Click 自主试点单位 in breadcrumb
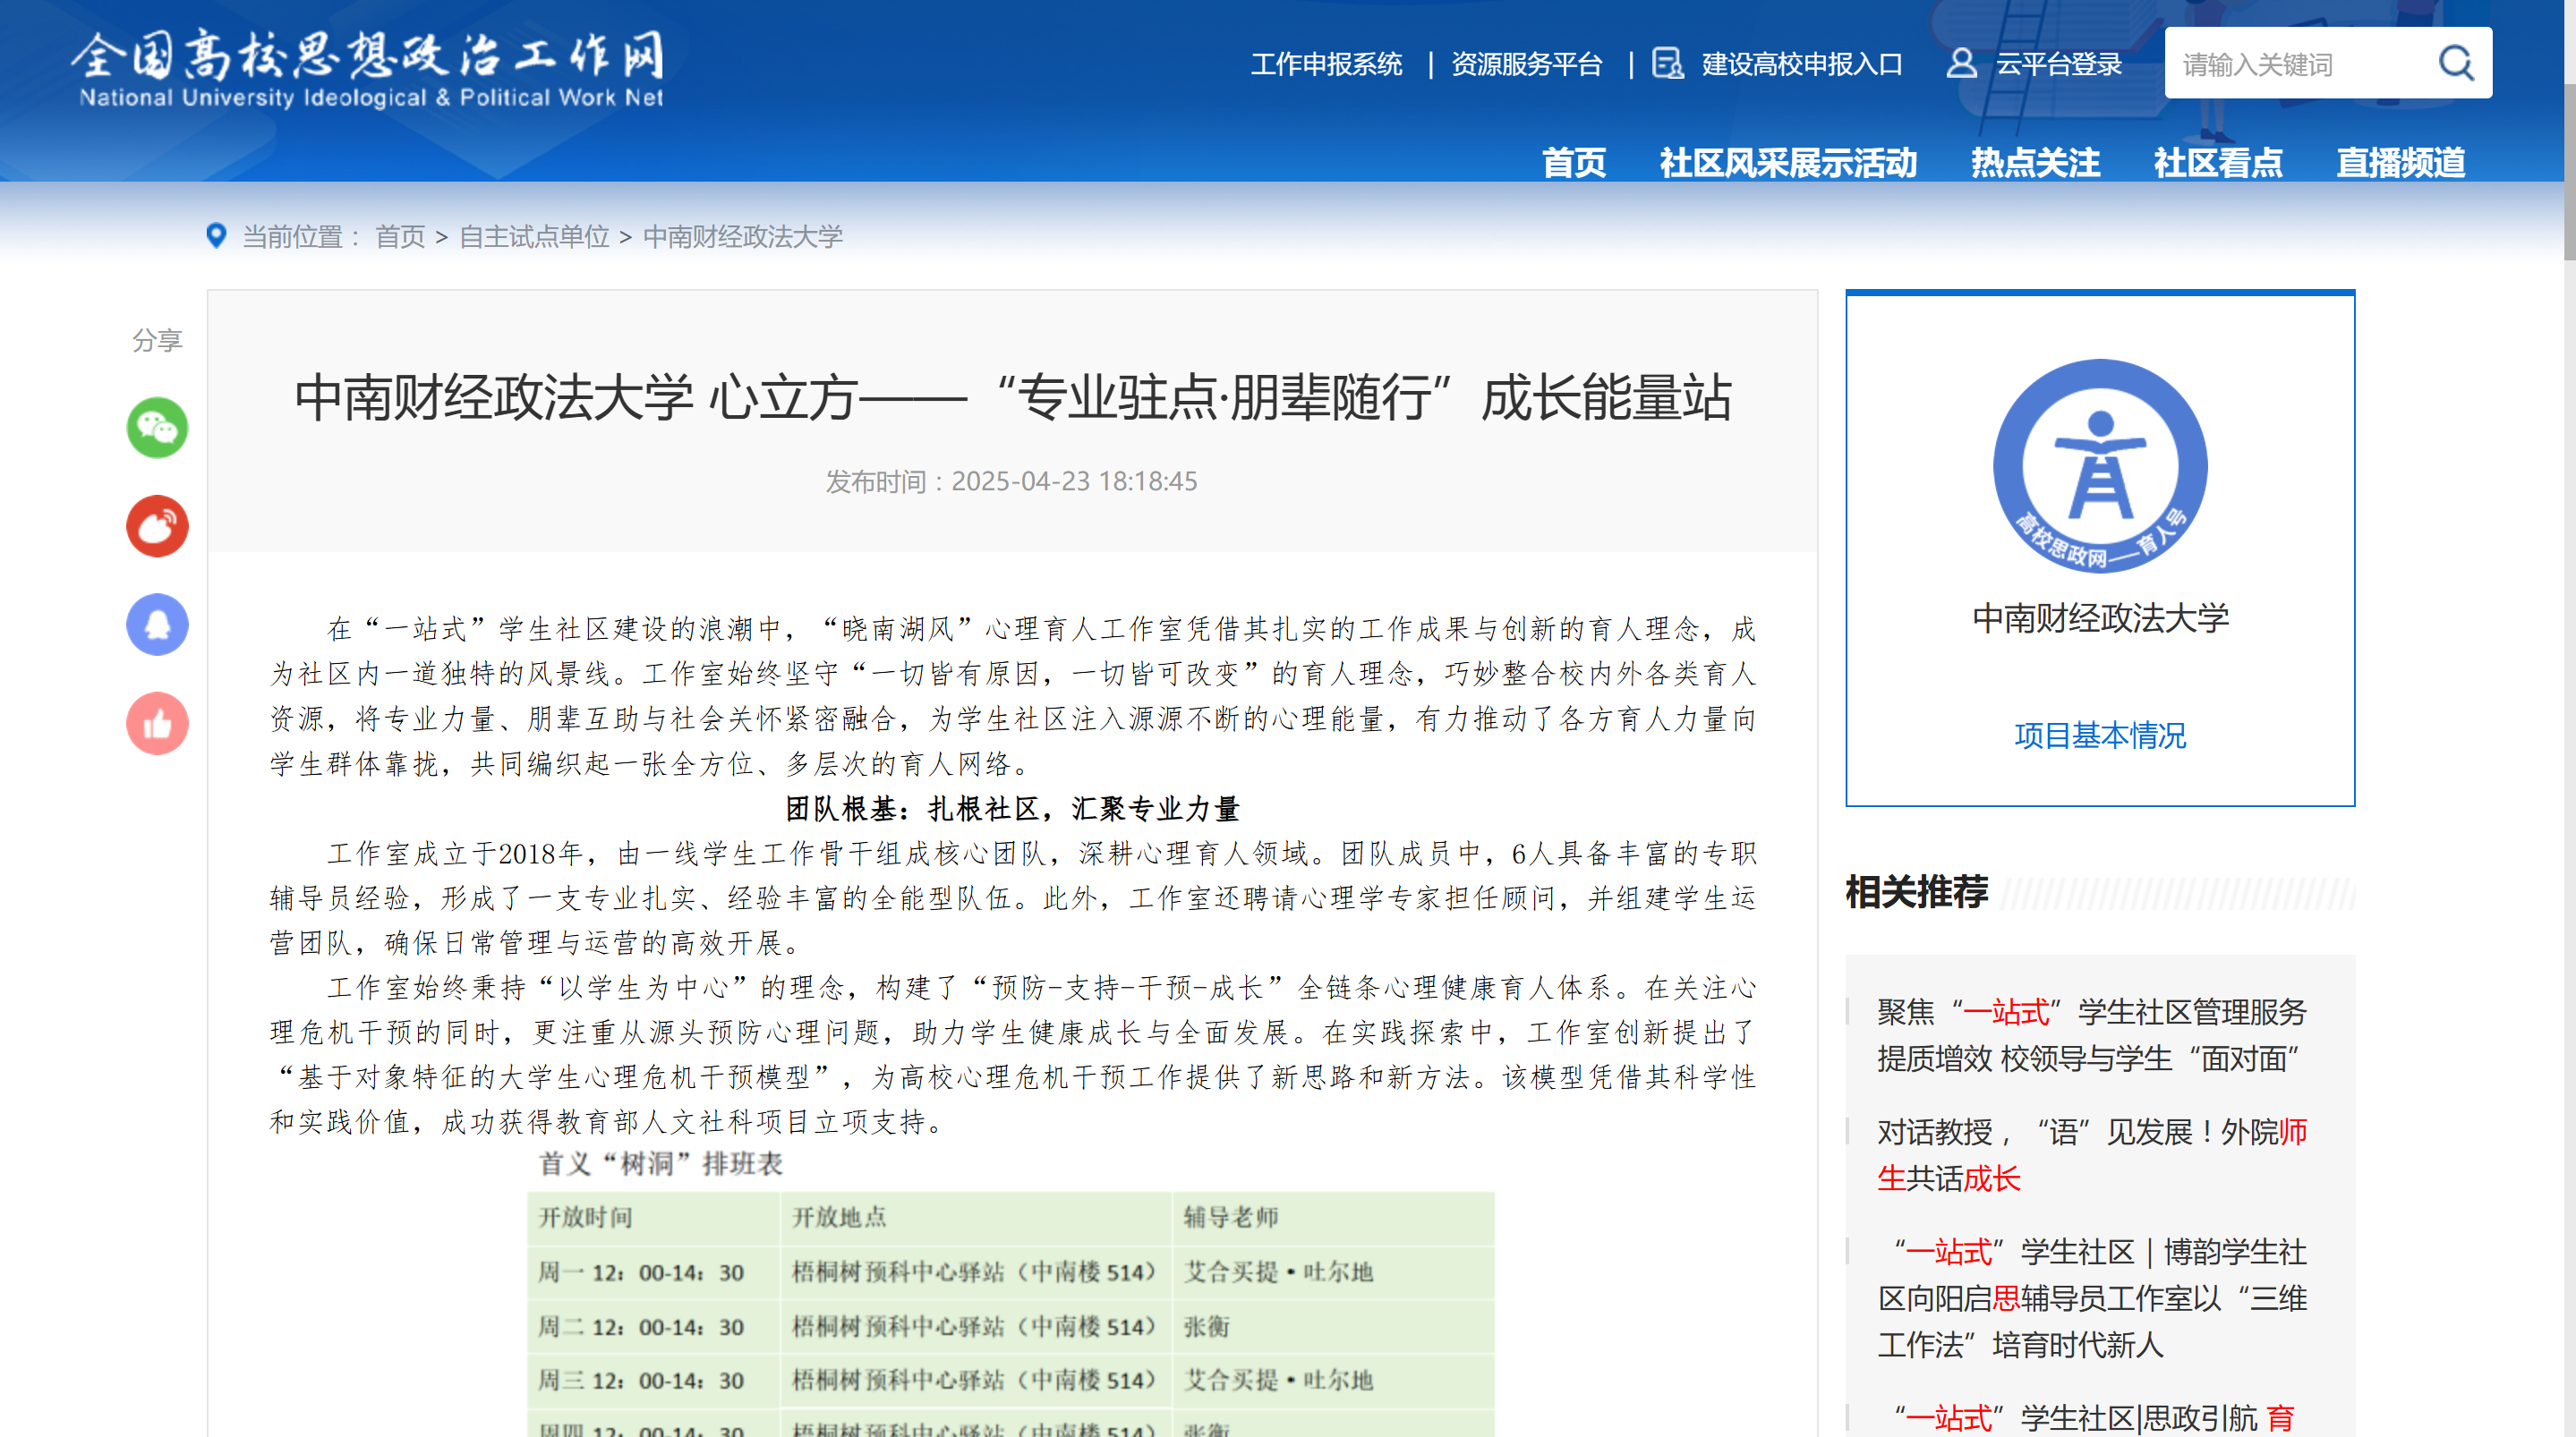The image size is (2576, 1437). tap(534, 237)
